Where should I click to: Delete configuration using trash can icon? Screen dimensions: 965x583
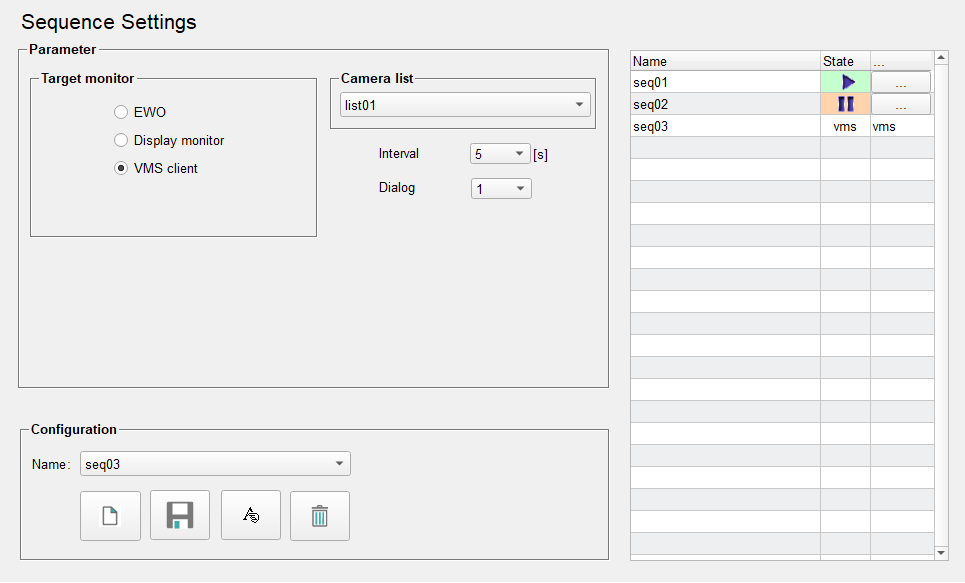point(320,516)
